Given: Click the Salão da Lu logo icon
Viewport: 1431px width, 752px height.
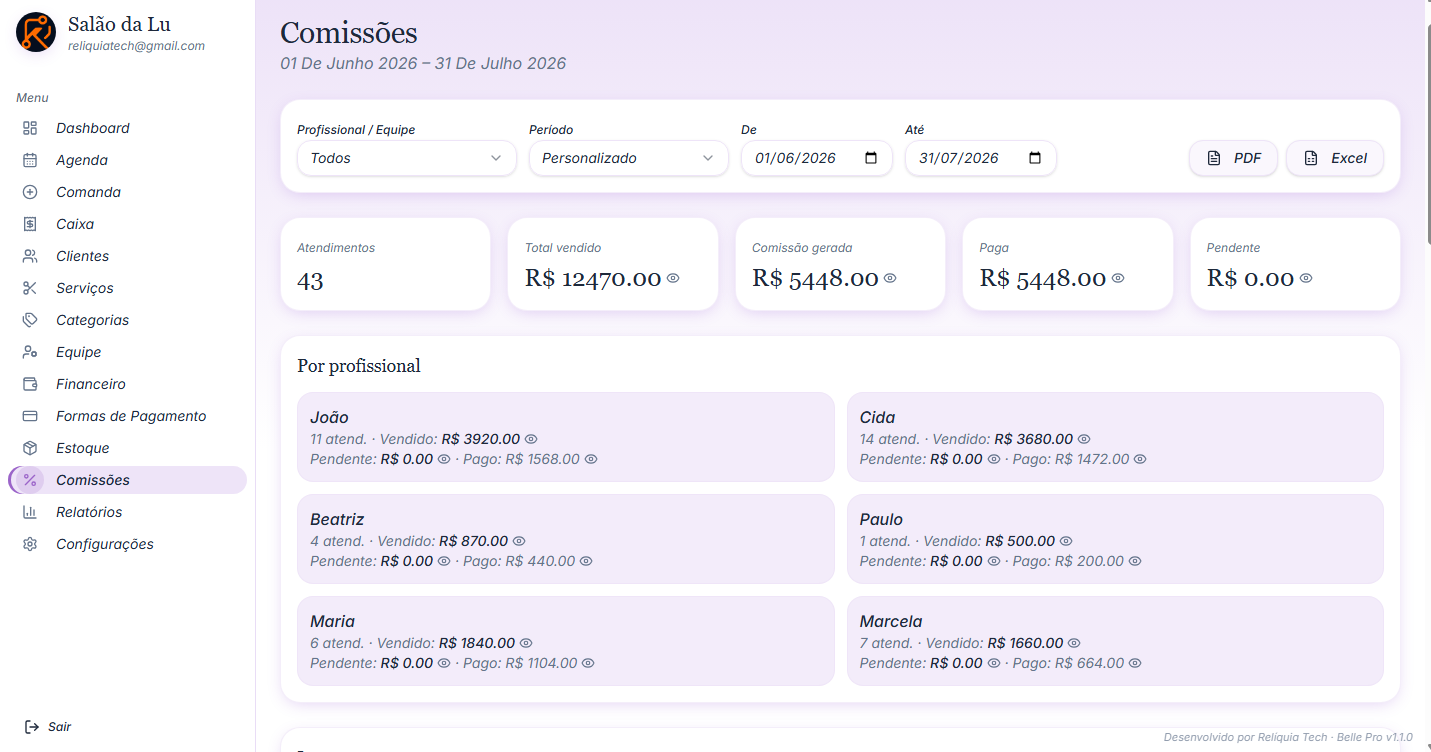Looking at the screenshot, I should pyautogui.click(x=36, y=32).
